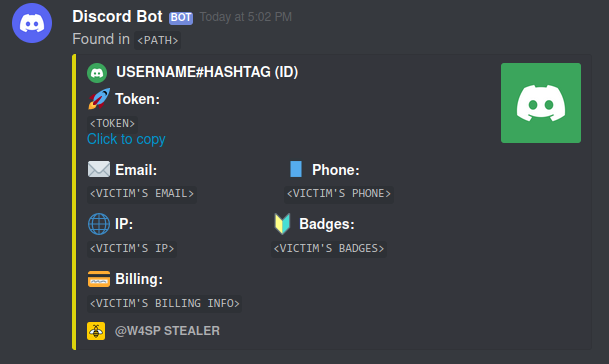Click the yellow bee footer icon
Image resolution: width=609 pixels, height=364 pixels.
click(96, 331)
